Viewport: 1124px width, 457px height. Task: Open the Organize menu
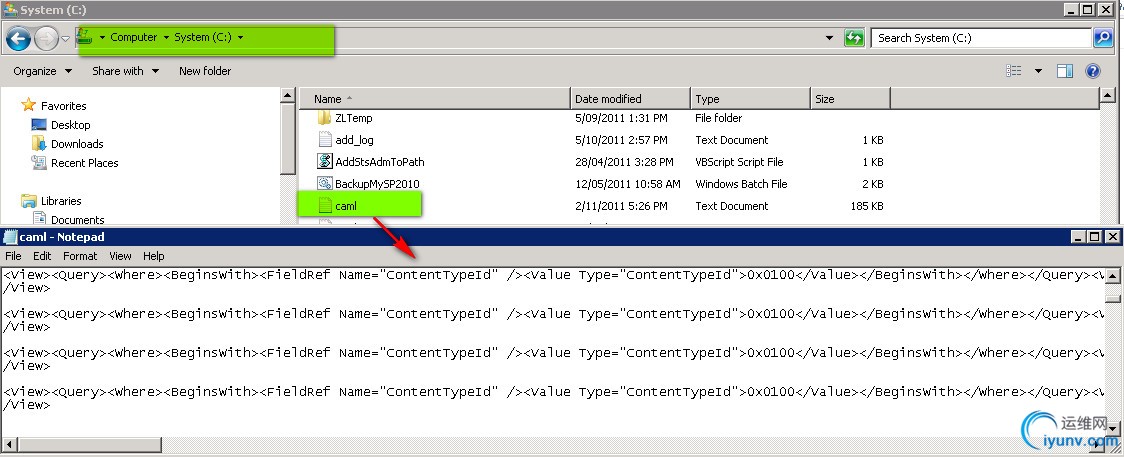42,71
